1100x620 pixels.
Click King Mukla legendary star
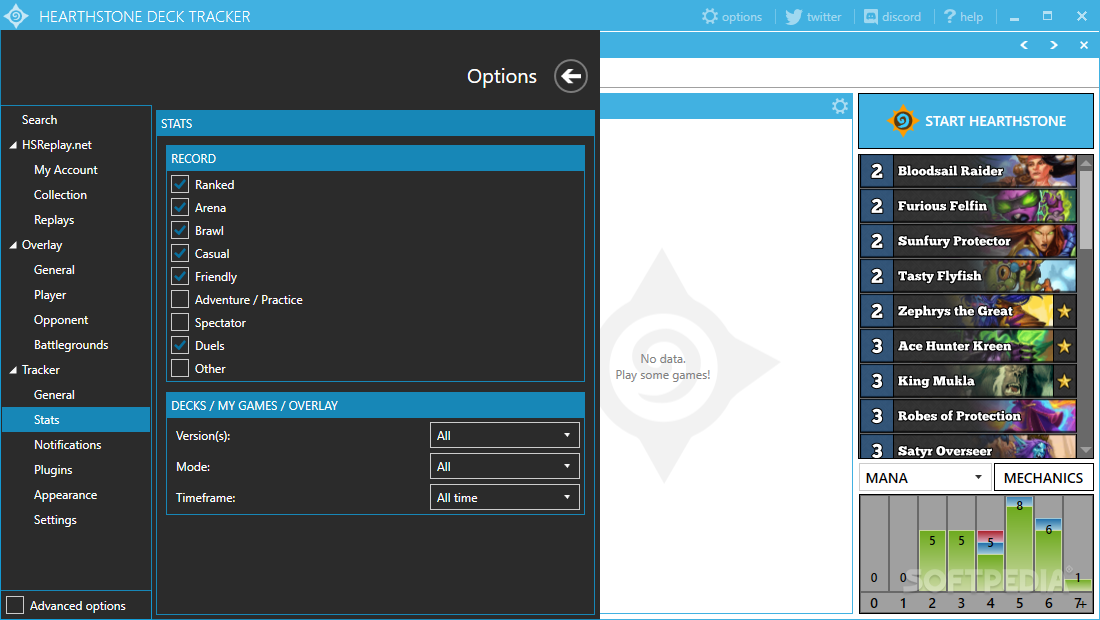tap(1064, 381)
